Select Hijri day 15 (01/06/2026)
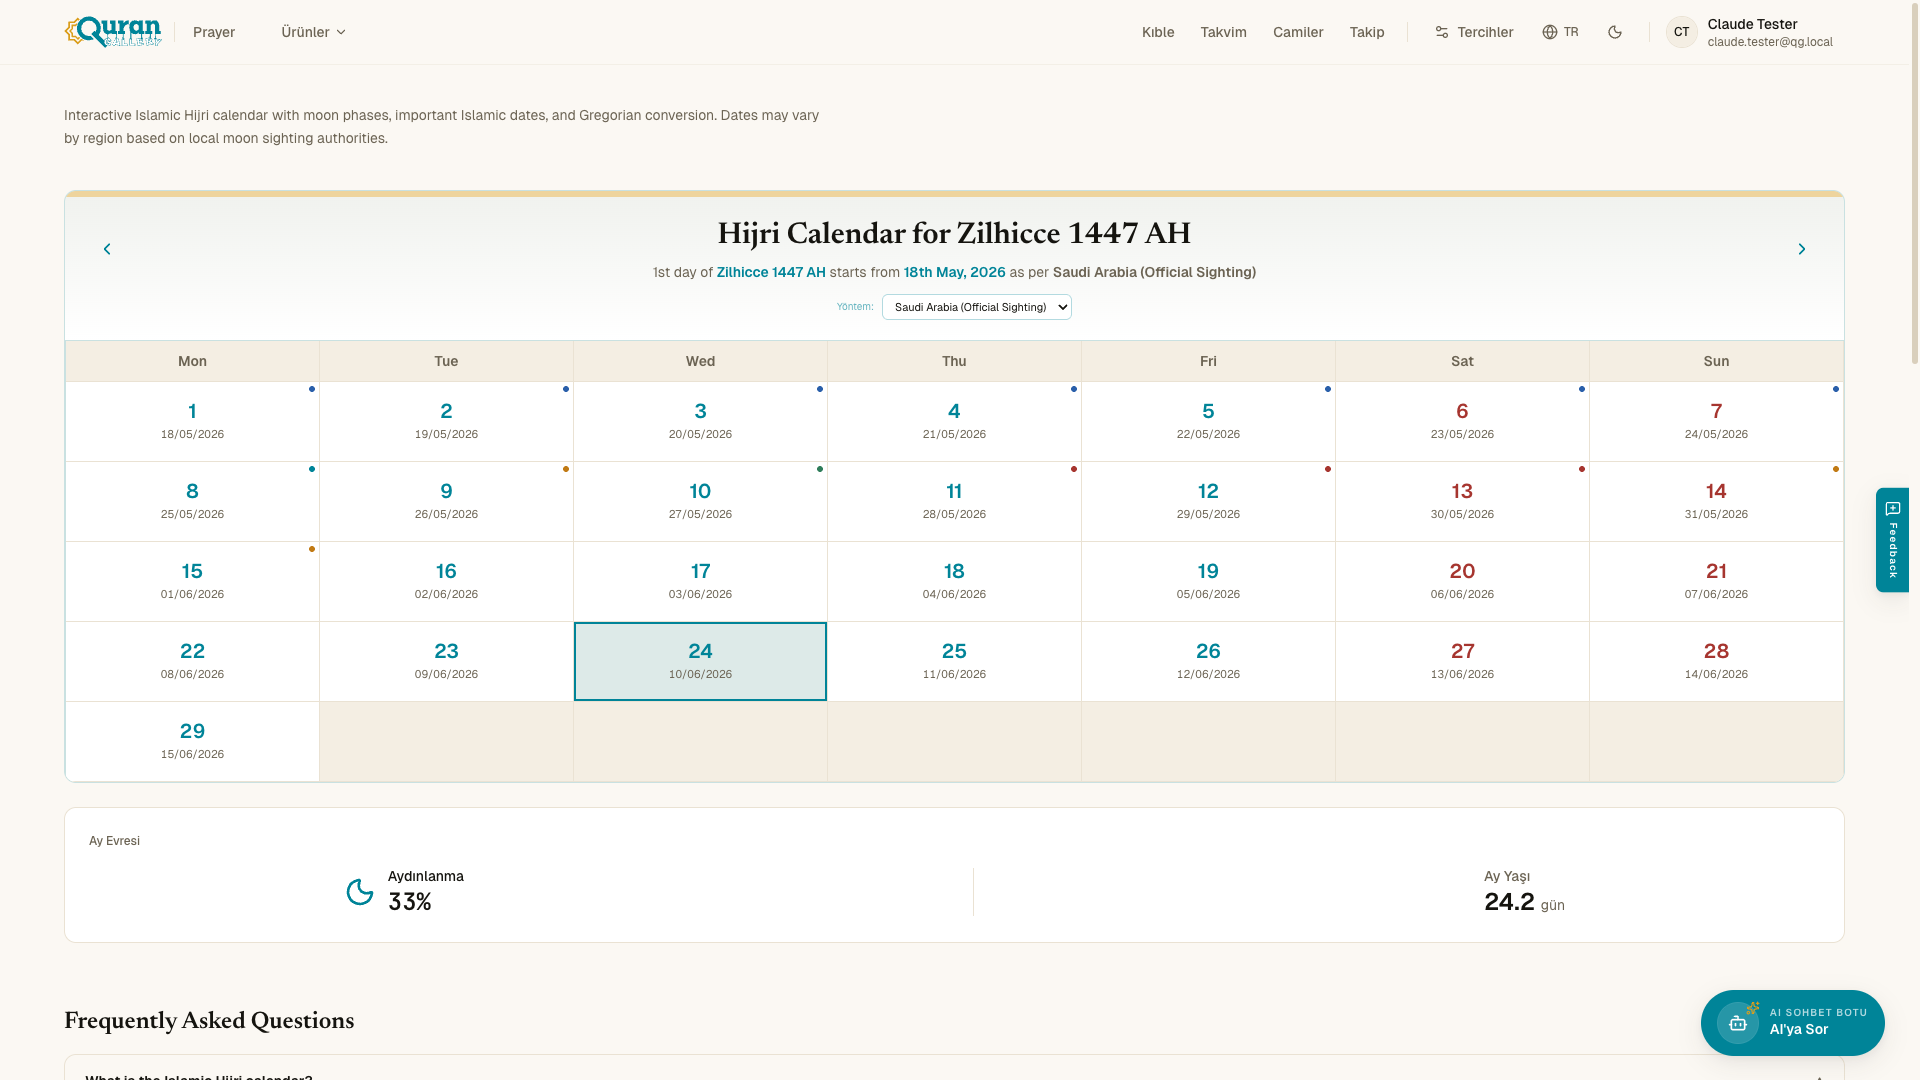The image size is (1920, 1080). [x=192, y=581]
